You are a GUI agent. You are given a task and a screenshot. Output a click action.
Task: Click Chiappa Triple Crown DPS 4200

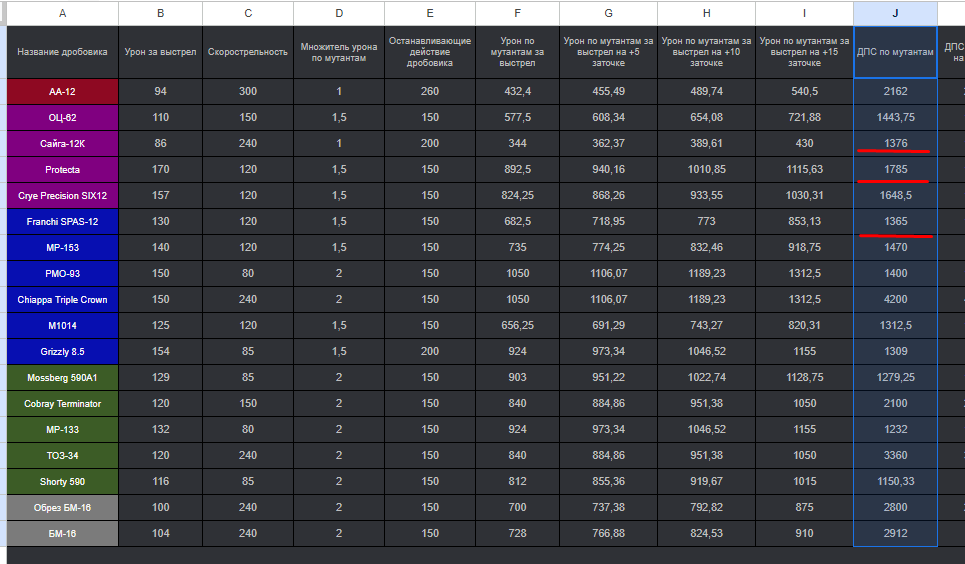895,299
